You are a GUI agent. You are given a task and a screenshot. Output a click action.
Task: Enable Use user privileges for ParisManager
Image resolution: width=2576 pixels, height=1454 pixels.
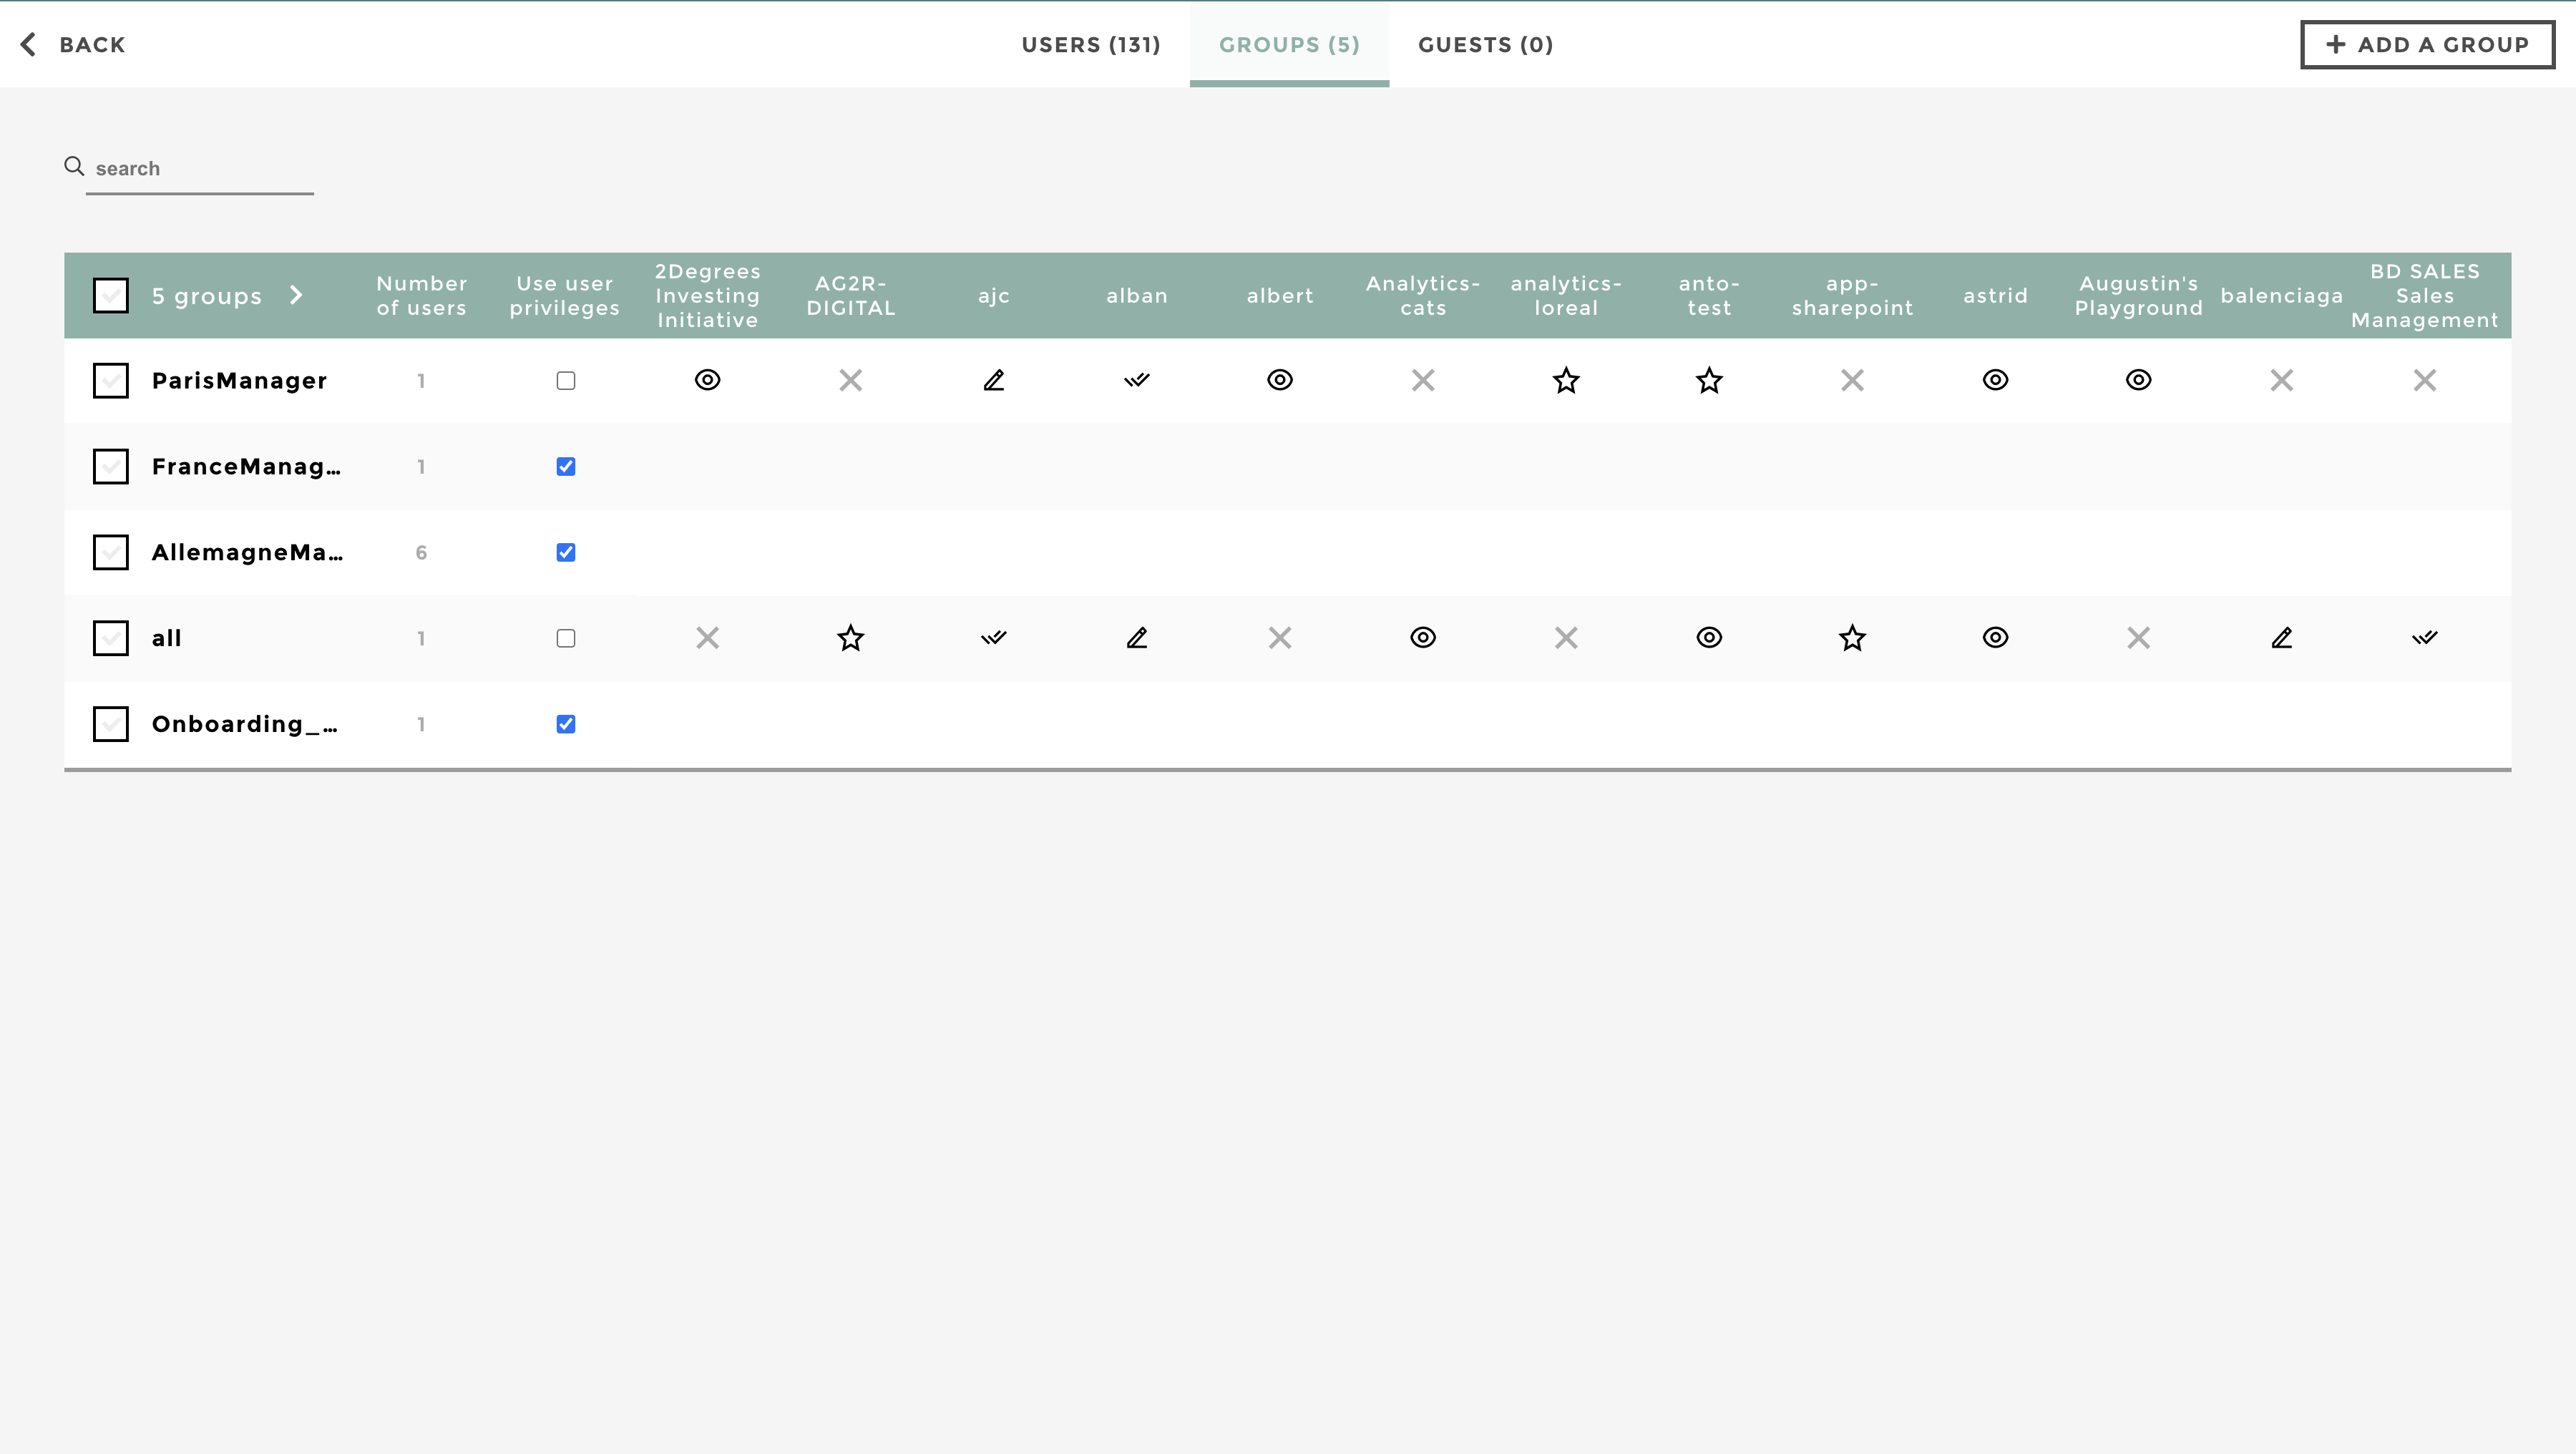click(x=566, y=380)
